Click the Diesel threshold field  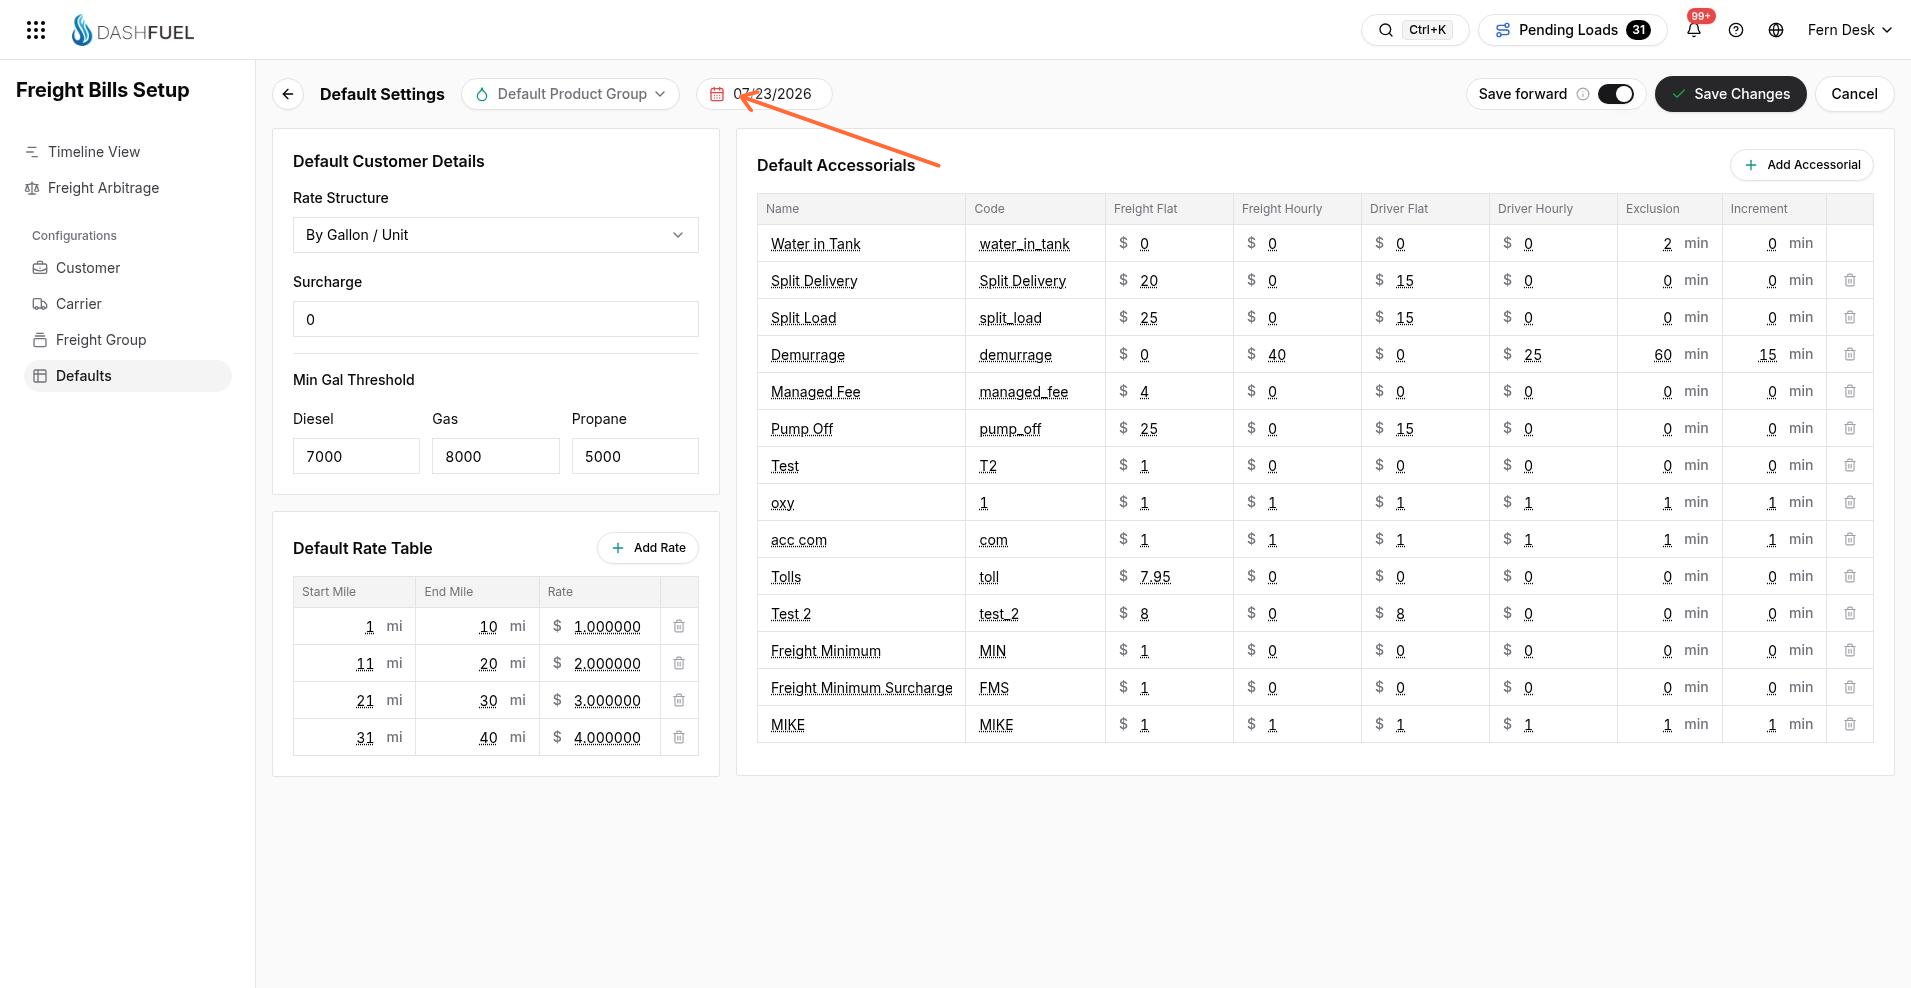click(356, 456)
